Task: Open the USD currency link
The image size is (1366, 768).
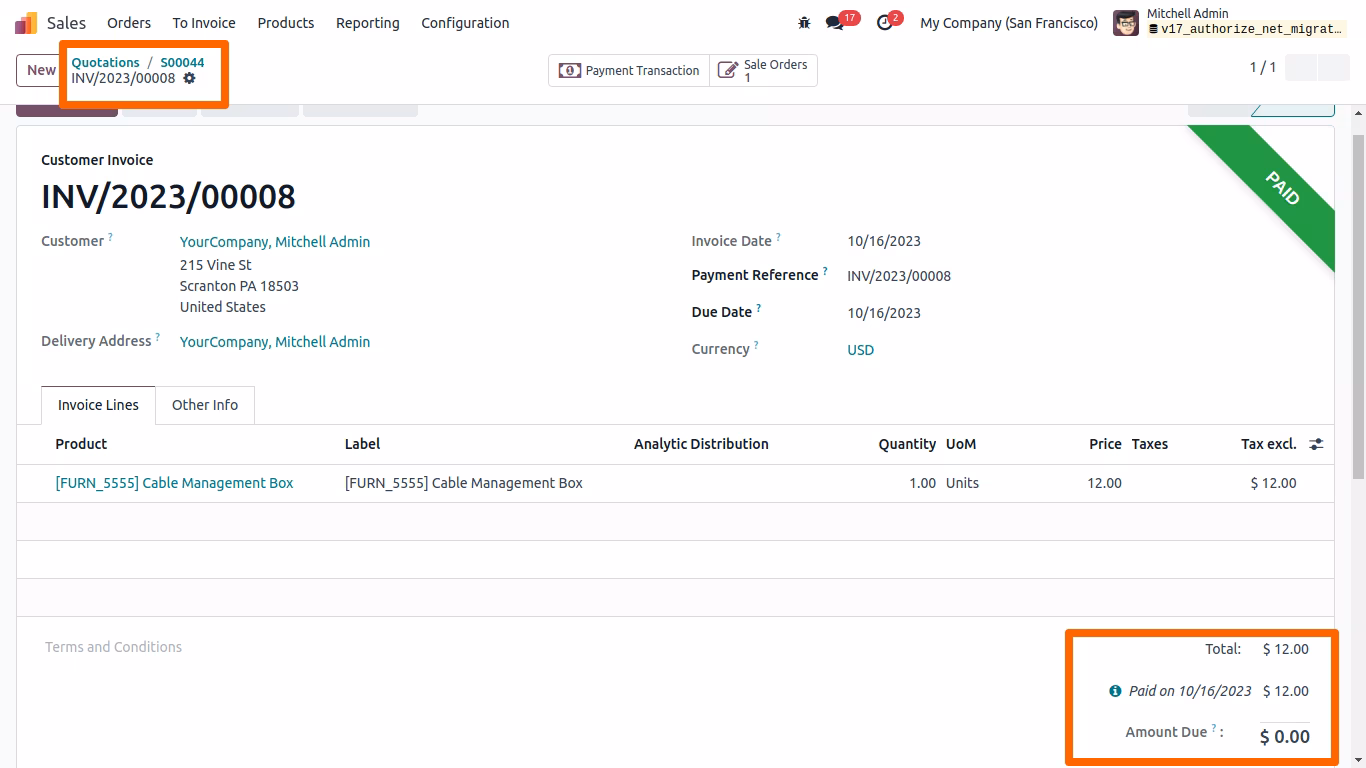Action: coord(861,350)
